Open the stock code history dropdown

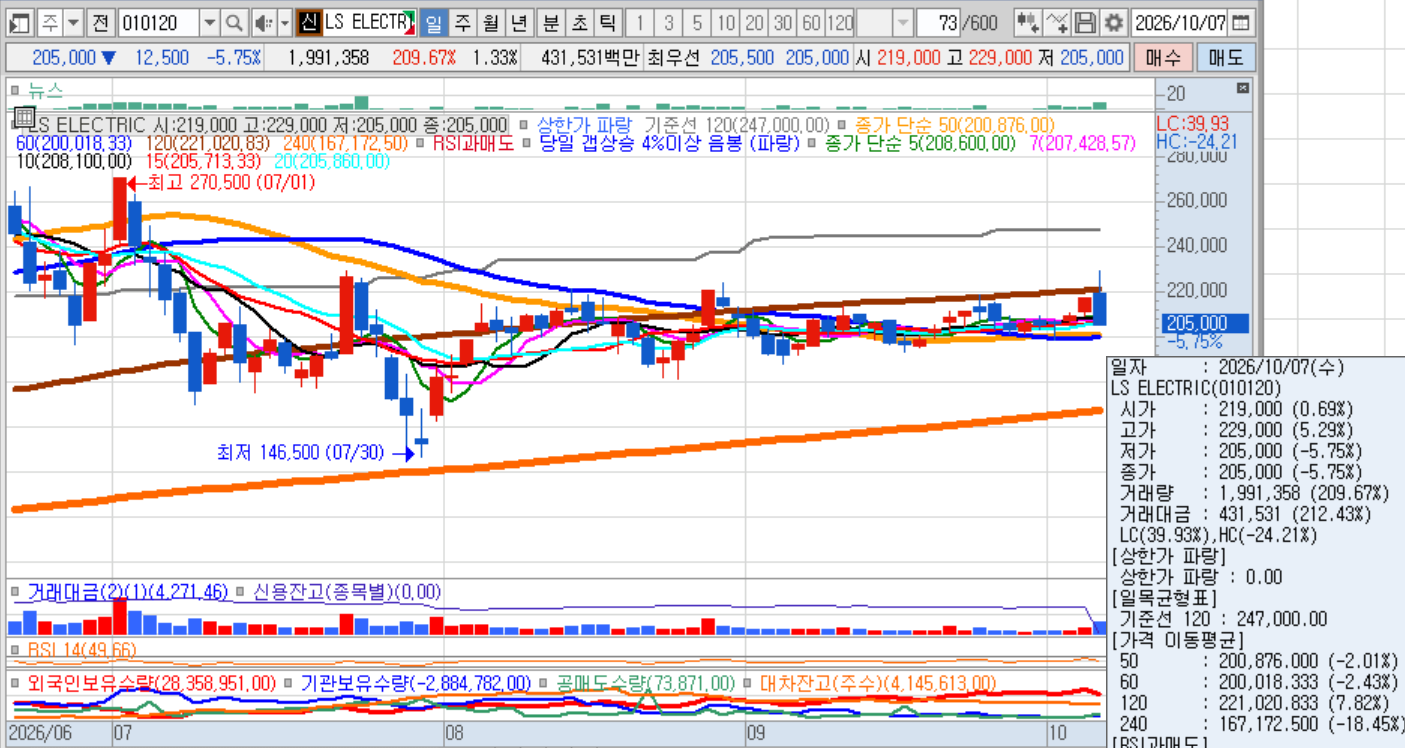point(209,22)
